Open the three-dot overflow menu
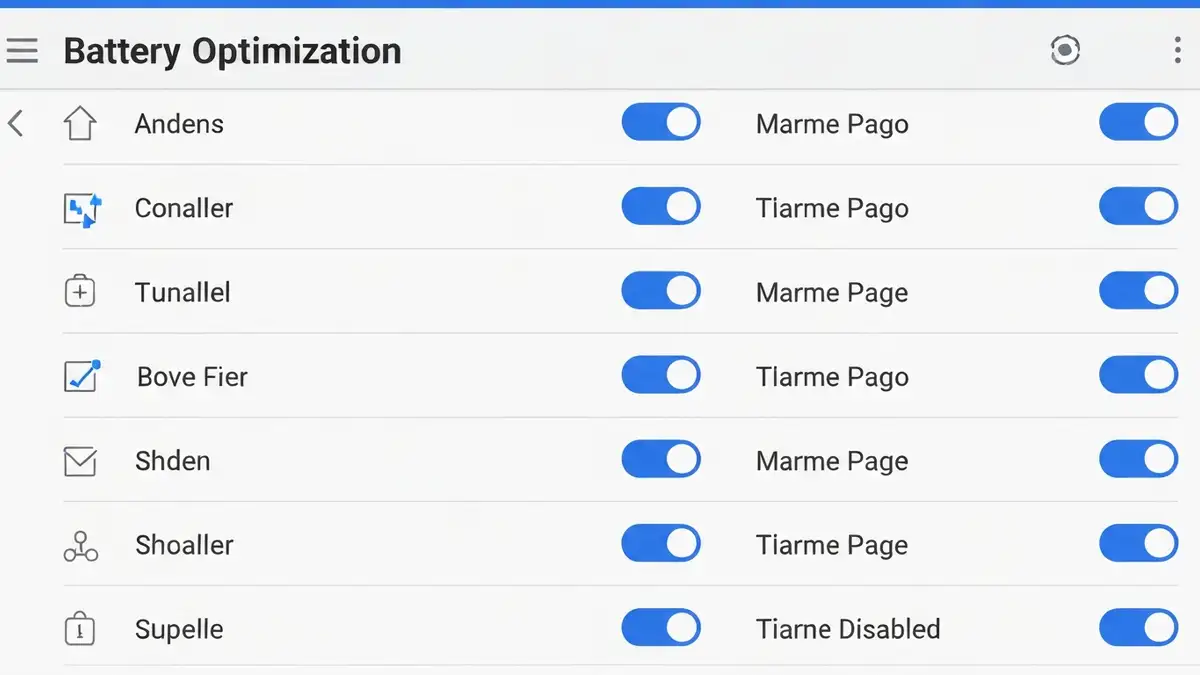Image resolution: width=1200 pixels, height=675 pixels. 1176,50
